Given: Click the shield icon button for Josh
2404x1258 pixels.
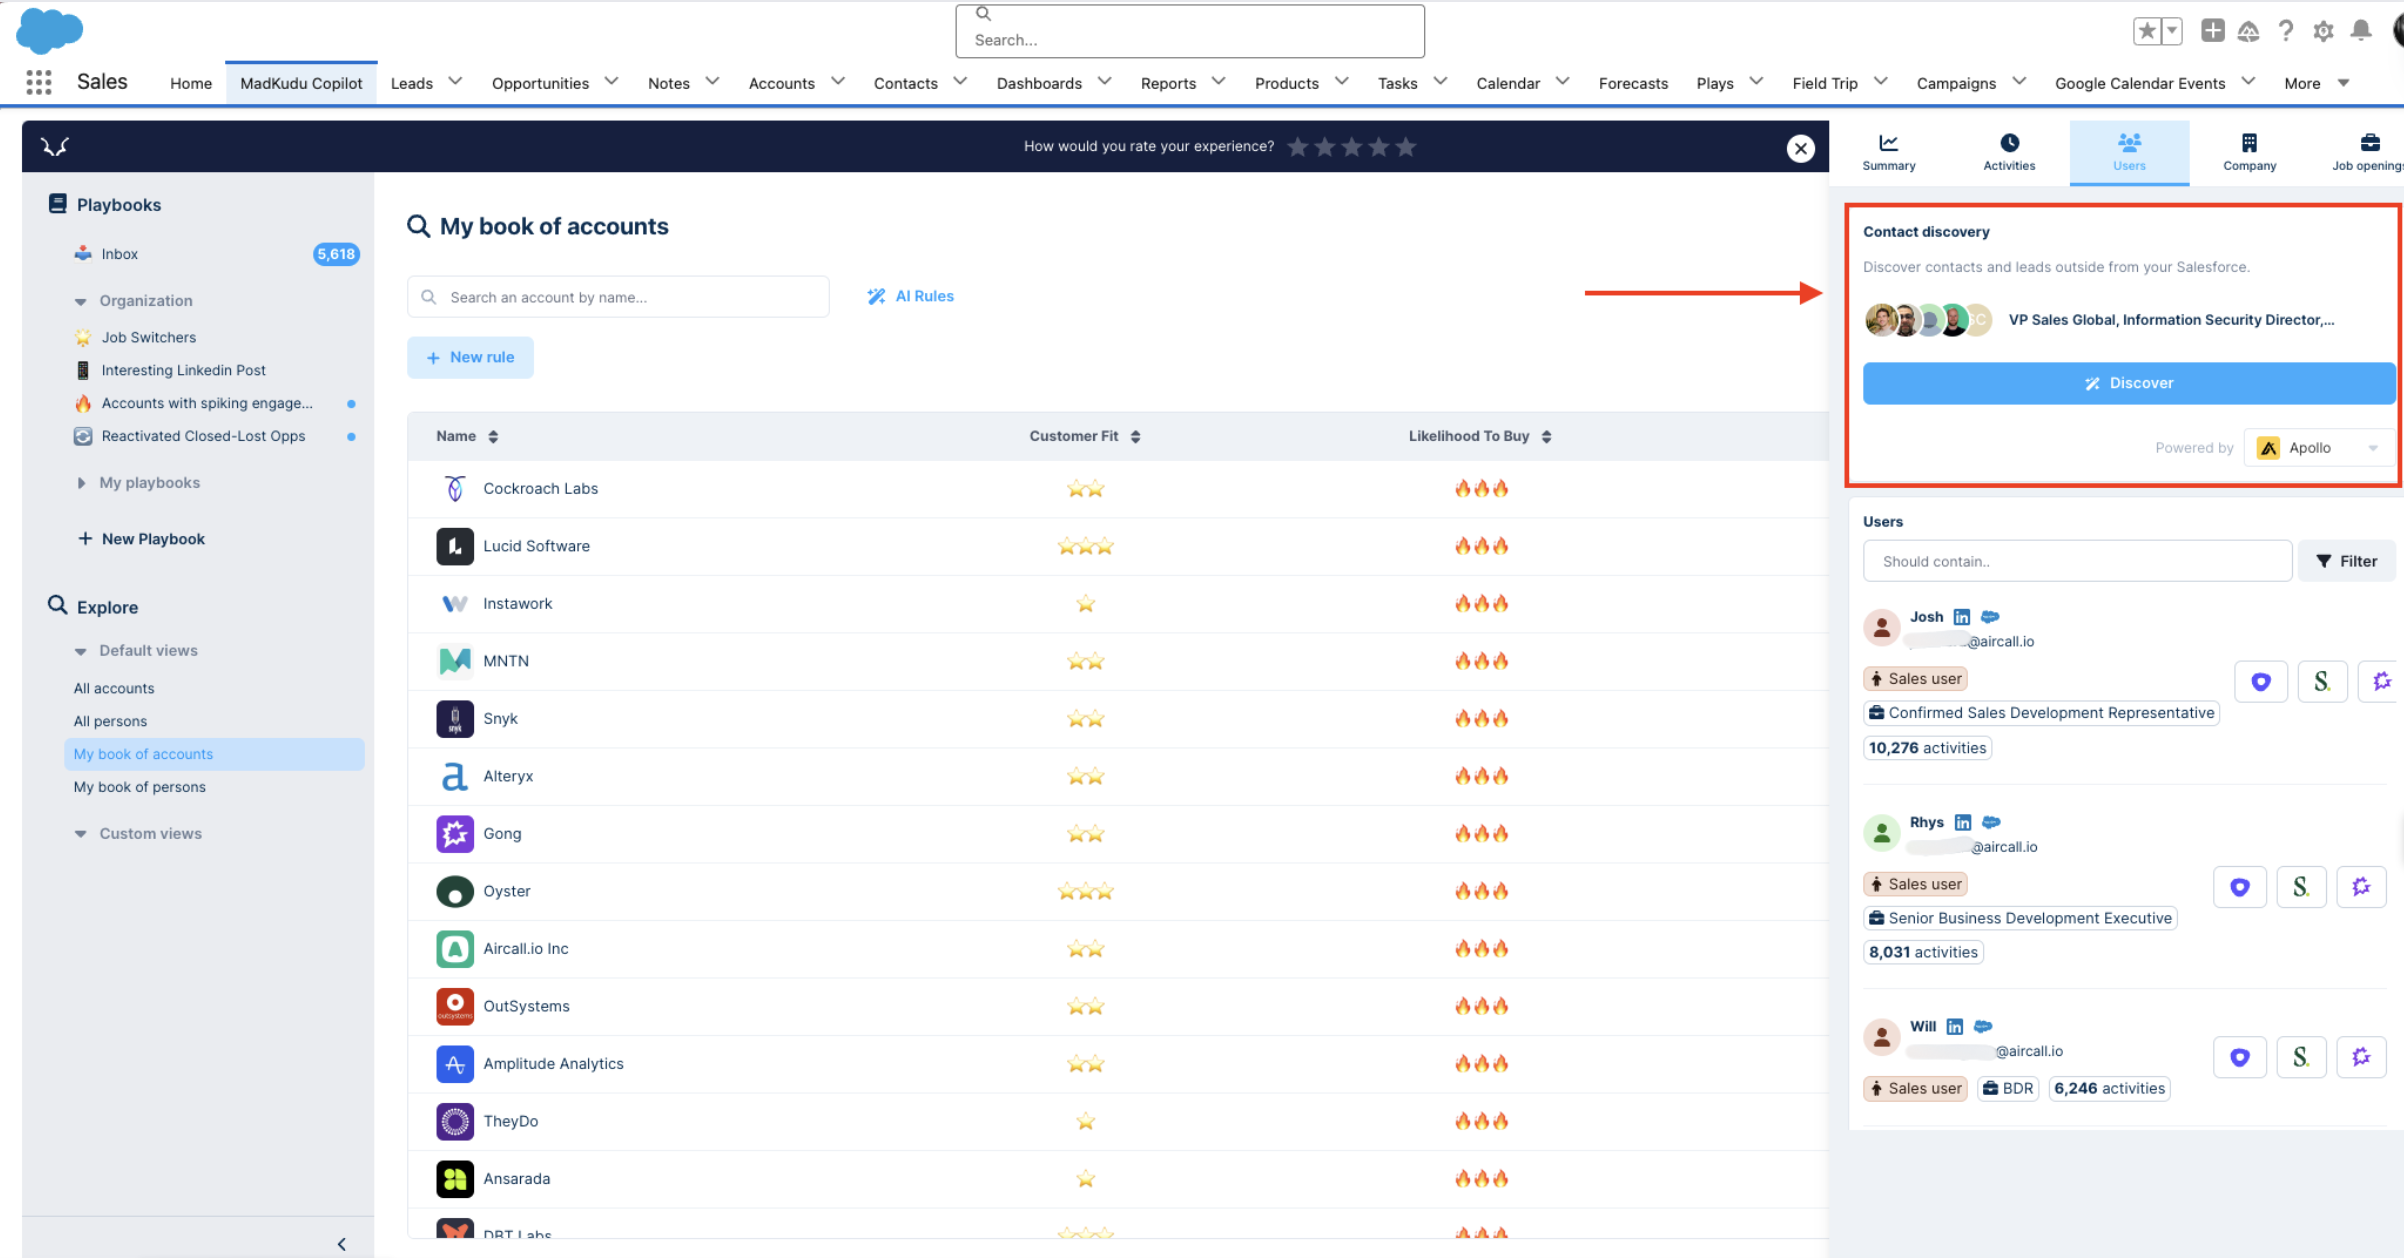Looking at the screenshot, I should [2260, 682].
